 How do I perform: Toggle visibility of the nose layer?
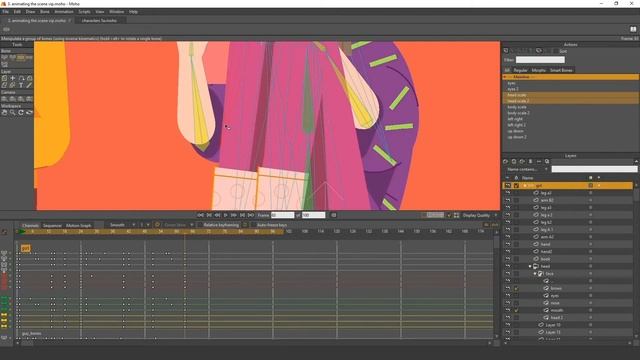pos(508,303)
